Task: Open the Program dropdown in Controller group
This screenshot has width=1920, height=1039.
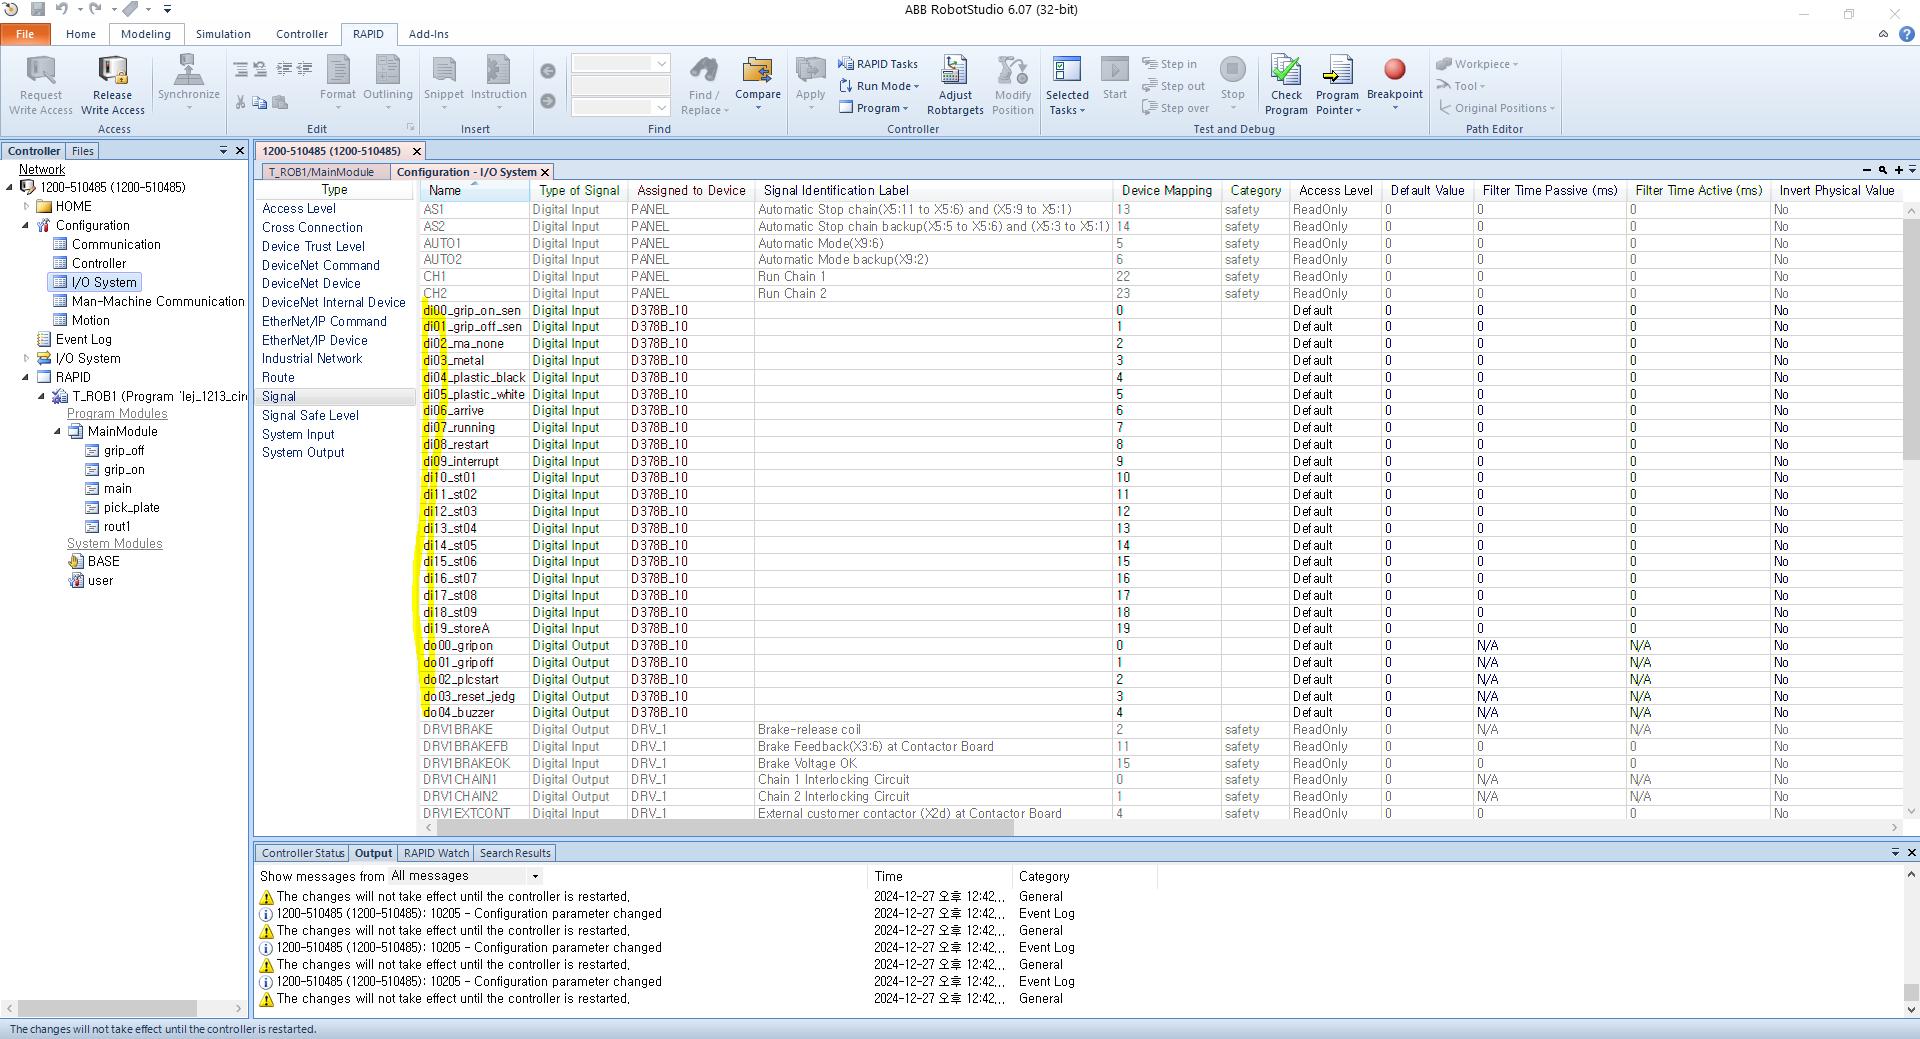Action: click(874, 108)
